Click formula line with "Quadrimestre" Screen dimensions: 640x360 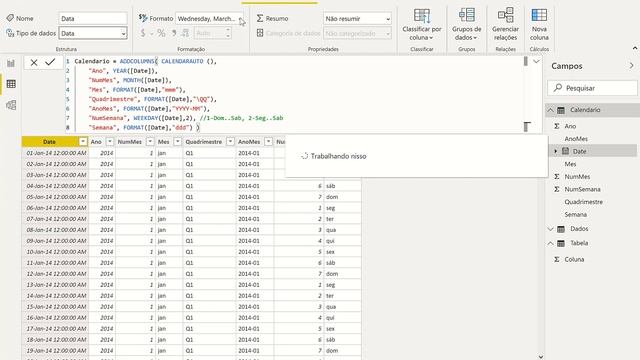click(x=152, y=99)
